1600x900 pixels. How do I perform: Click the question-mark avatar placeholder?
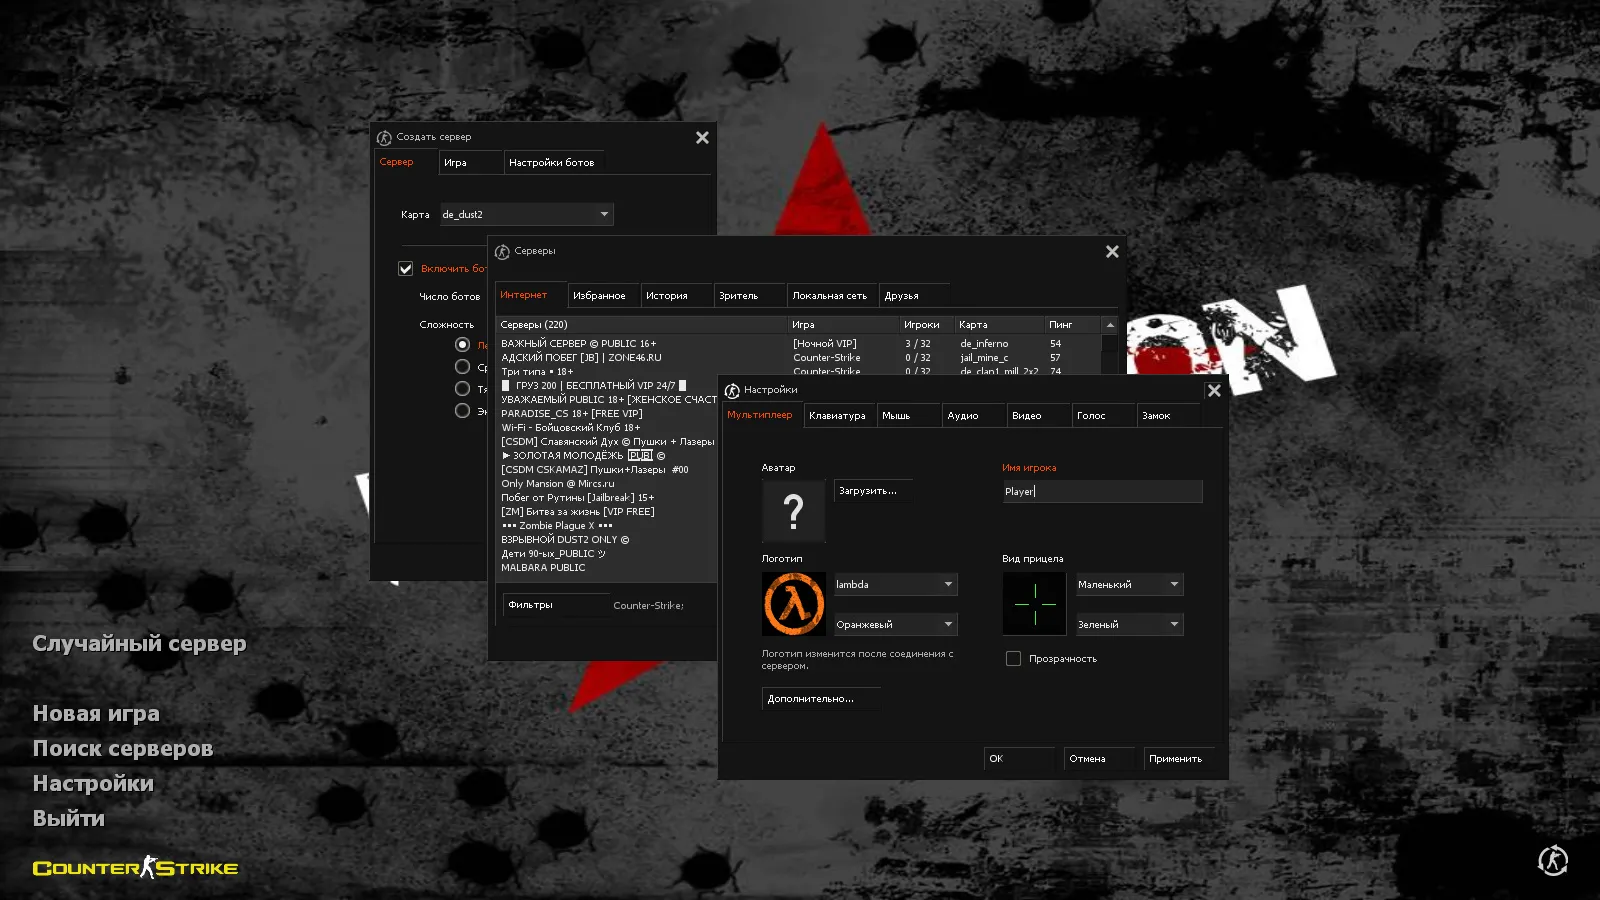tap(793, 511)
